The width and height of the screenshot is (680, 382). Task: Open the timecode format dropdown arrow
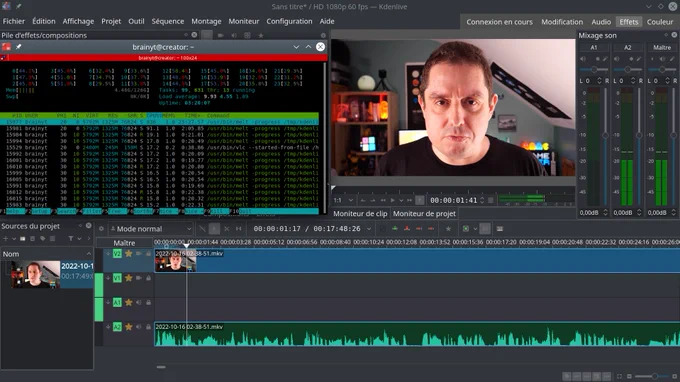pyautogui.click(x=369, y=229)
